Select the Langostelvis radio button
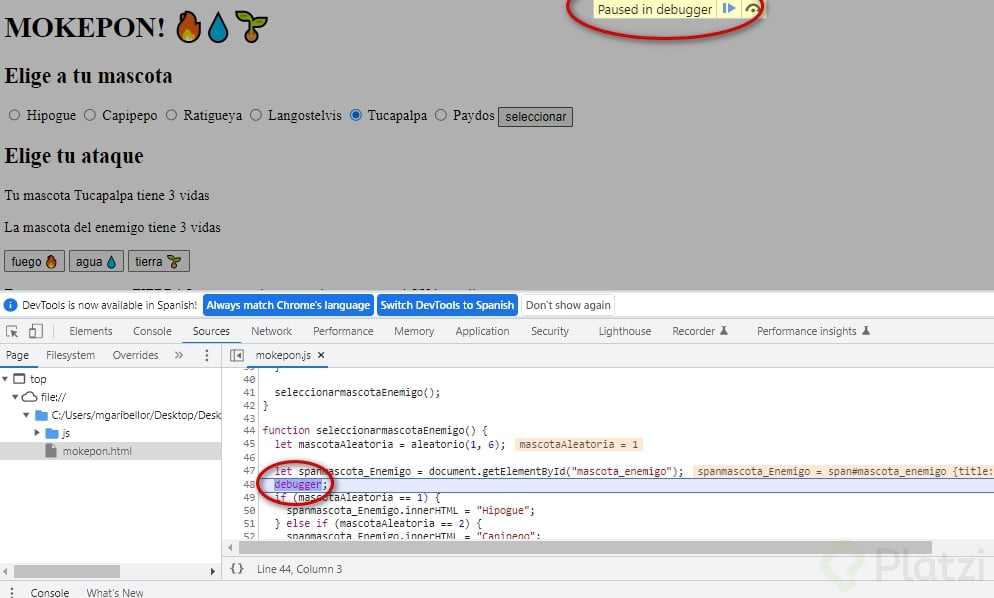 (255, 115)
